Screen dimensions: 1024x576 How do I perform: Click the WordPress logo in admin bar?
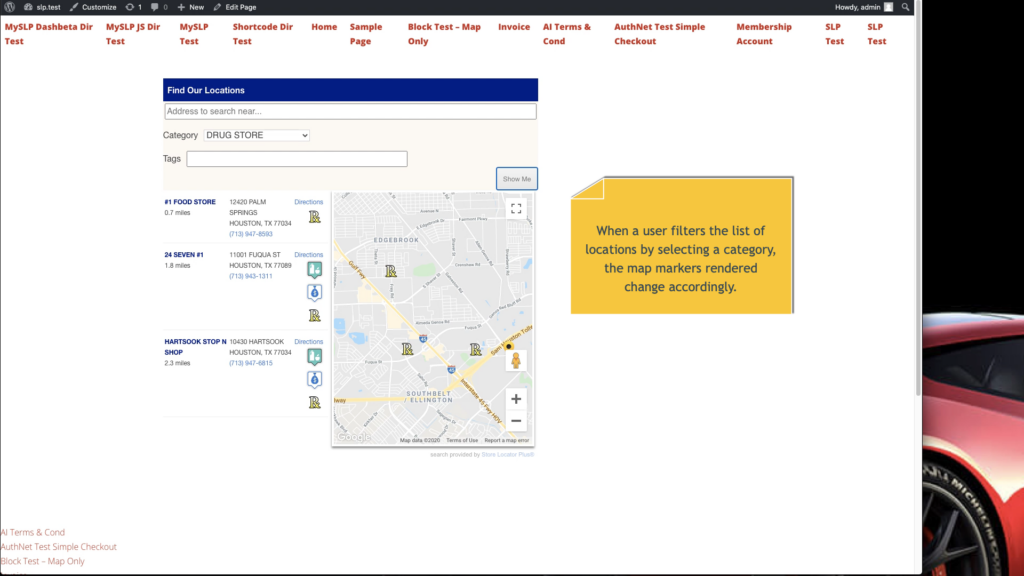pyautogui.click(x=10, y=7)
